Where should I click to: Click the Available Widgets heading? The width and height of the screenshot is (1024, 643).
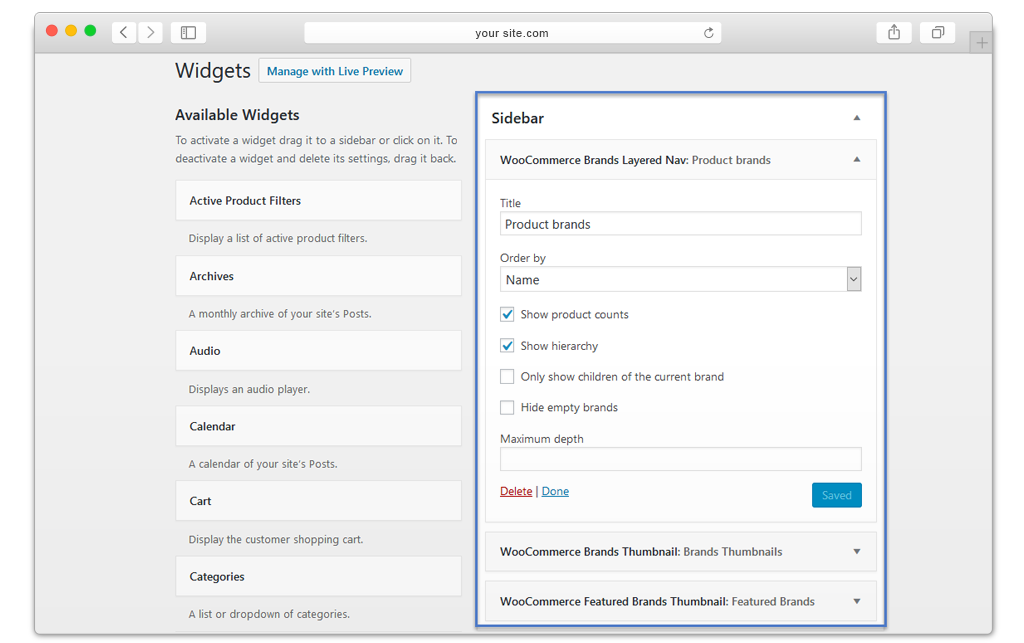[x=237, y=115]
